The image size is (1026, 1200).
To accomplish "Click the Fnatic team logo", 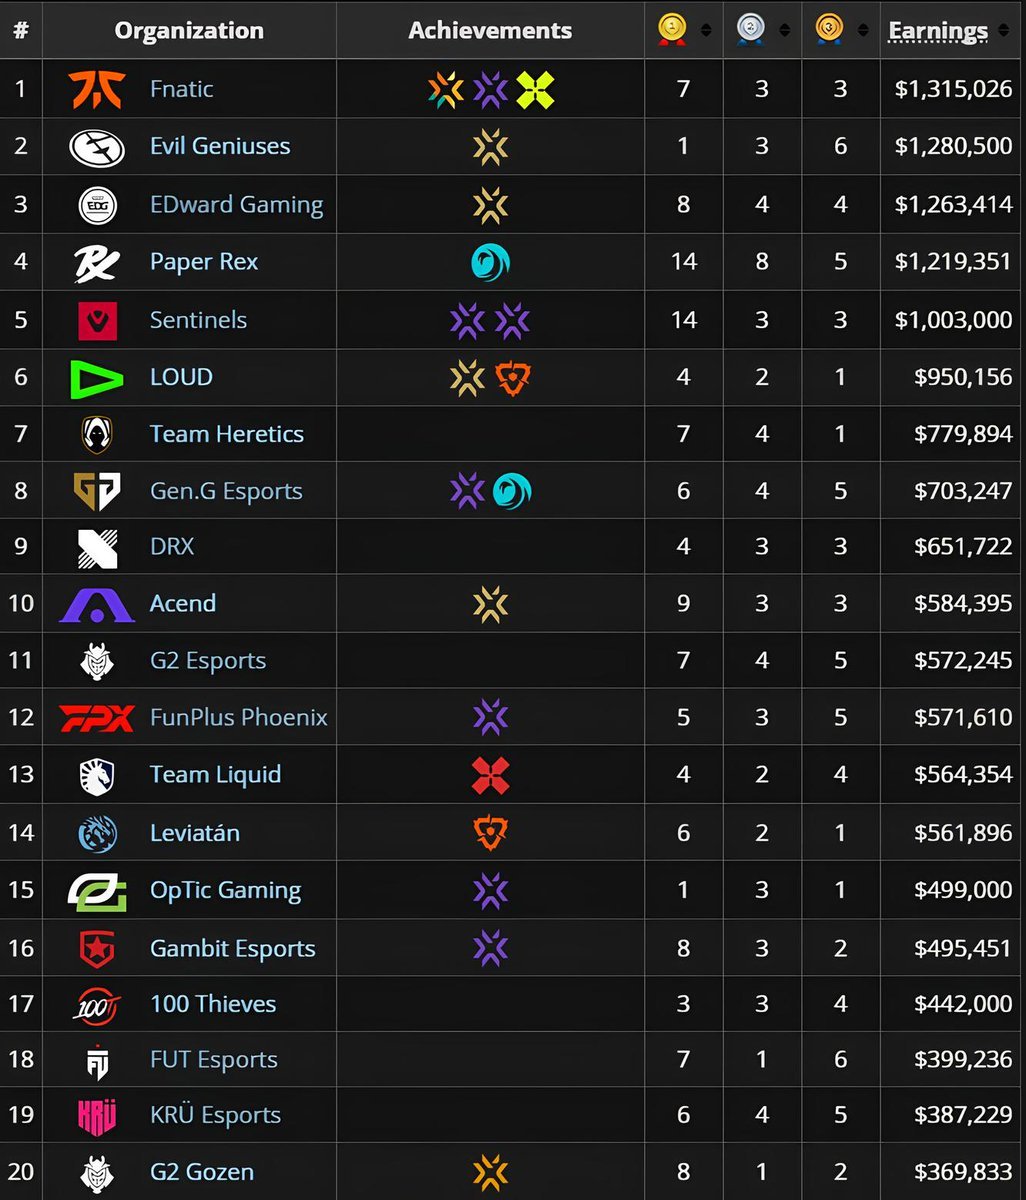I will click(97, 89).
